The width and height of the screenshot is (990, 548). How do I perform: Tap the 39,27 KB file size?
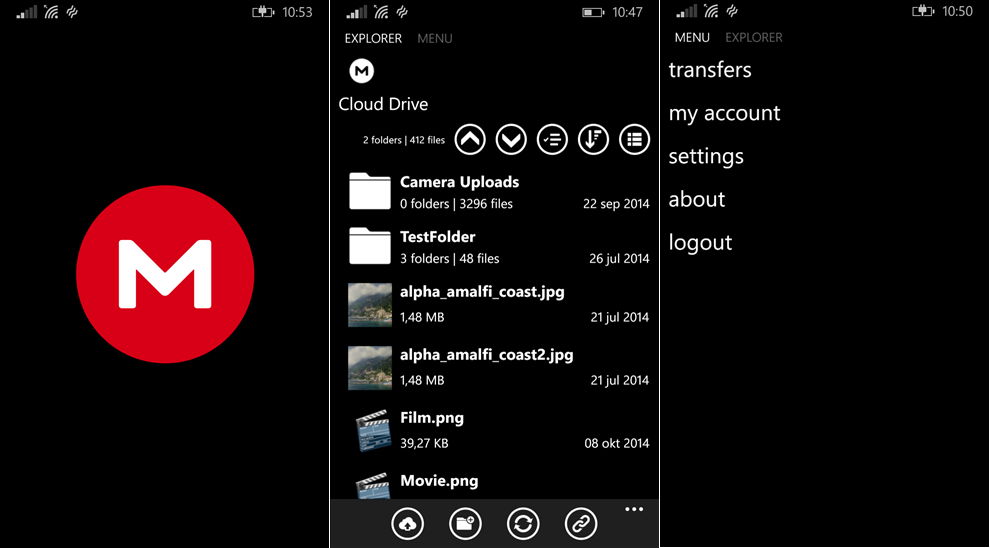(x=424, y=444)
